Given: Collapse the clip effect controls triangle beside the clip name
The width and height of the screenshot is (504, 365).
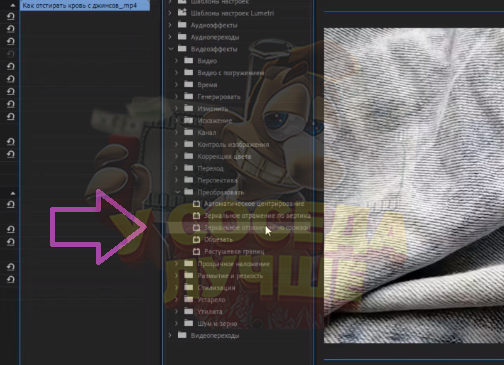Looking at the screenshot, I should (13, 5).
